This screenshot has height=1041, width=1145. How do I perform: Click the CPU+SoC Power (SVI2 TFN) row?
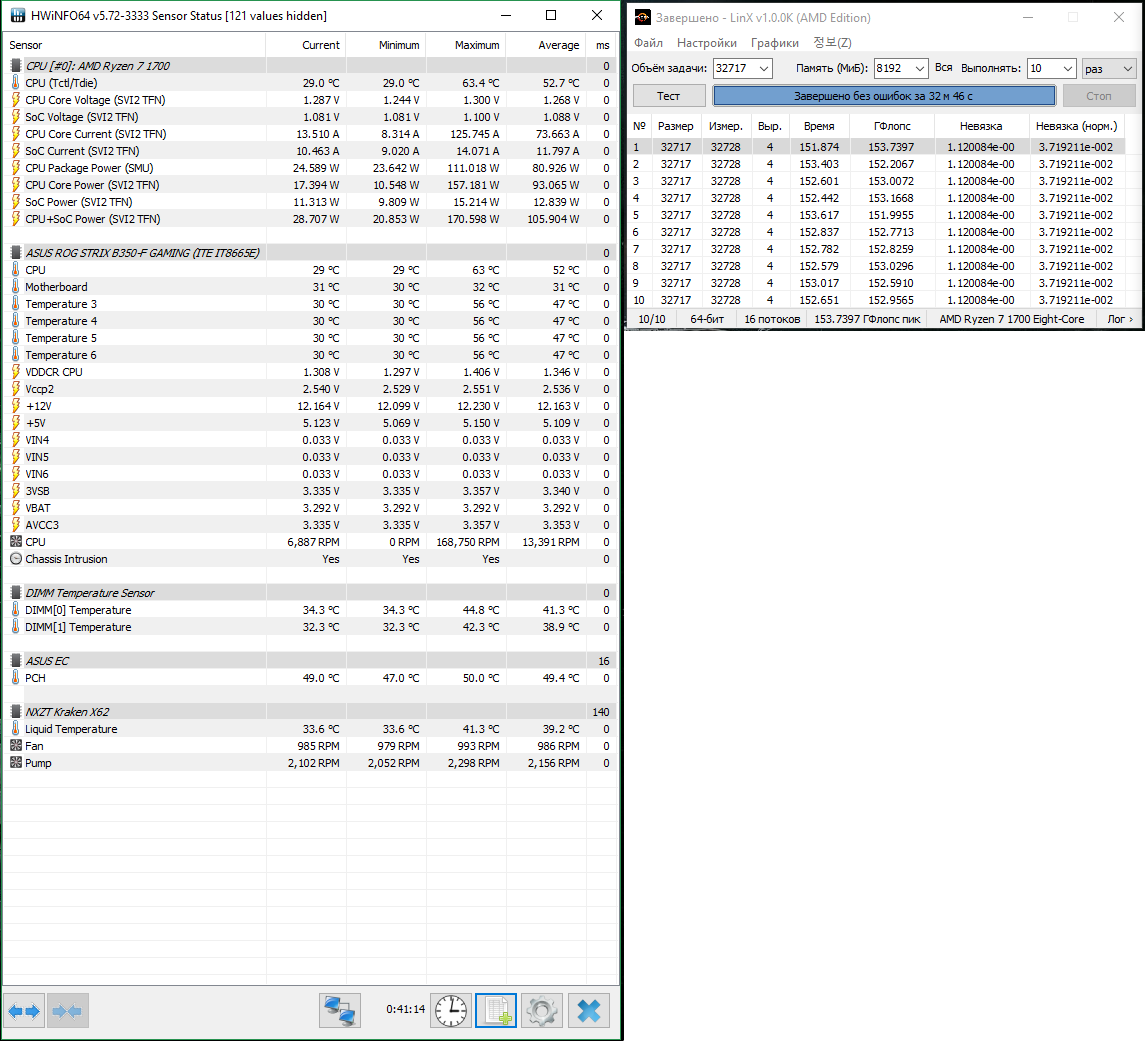pos(310,219)
